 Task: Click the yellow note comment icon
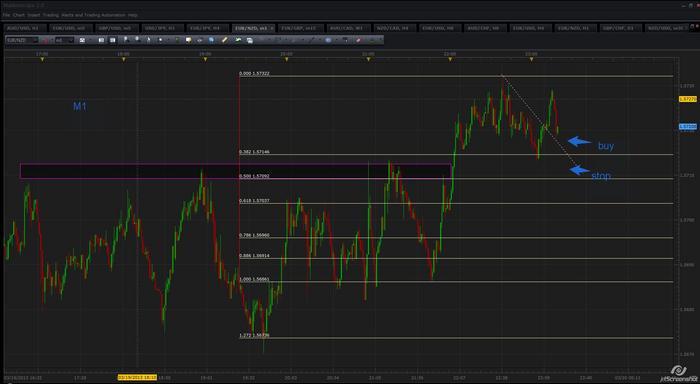pos(188,40)
